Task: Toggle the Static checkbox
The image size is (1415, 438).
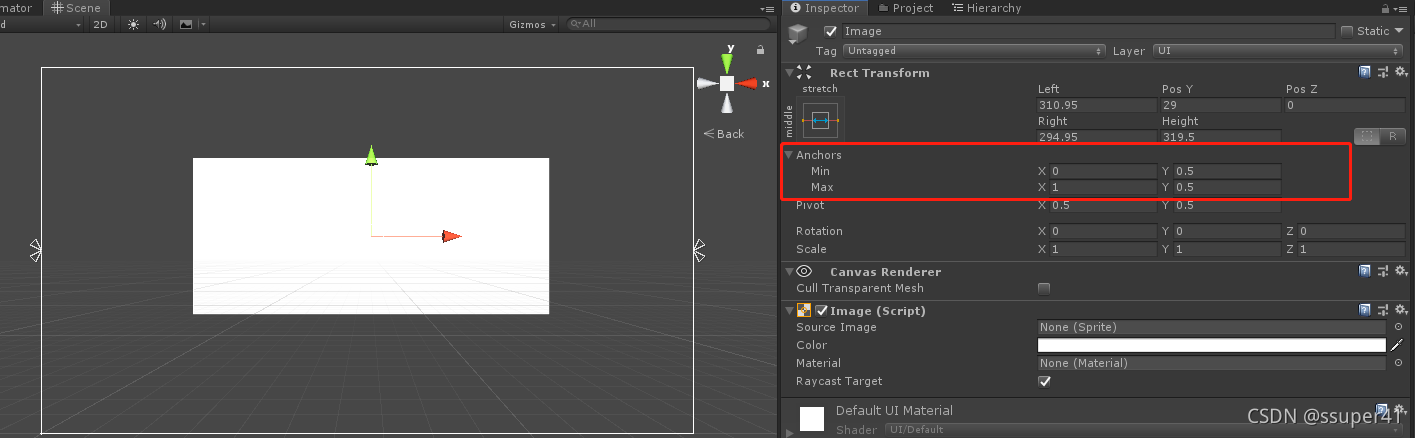Action: click(1346, 31)
